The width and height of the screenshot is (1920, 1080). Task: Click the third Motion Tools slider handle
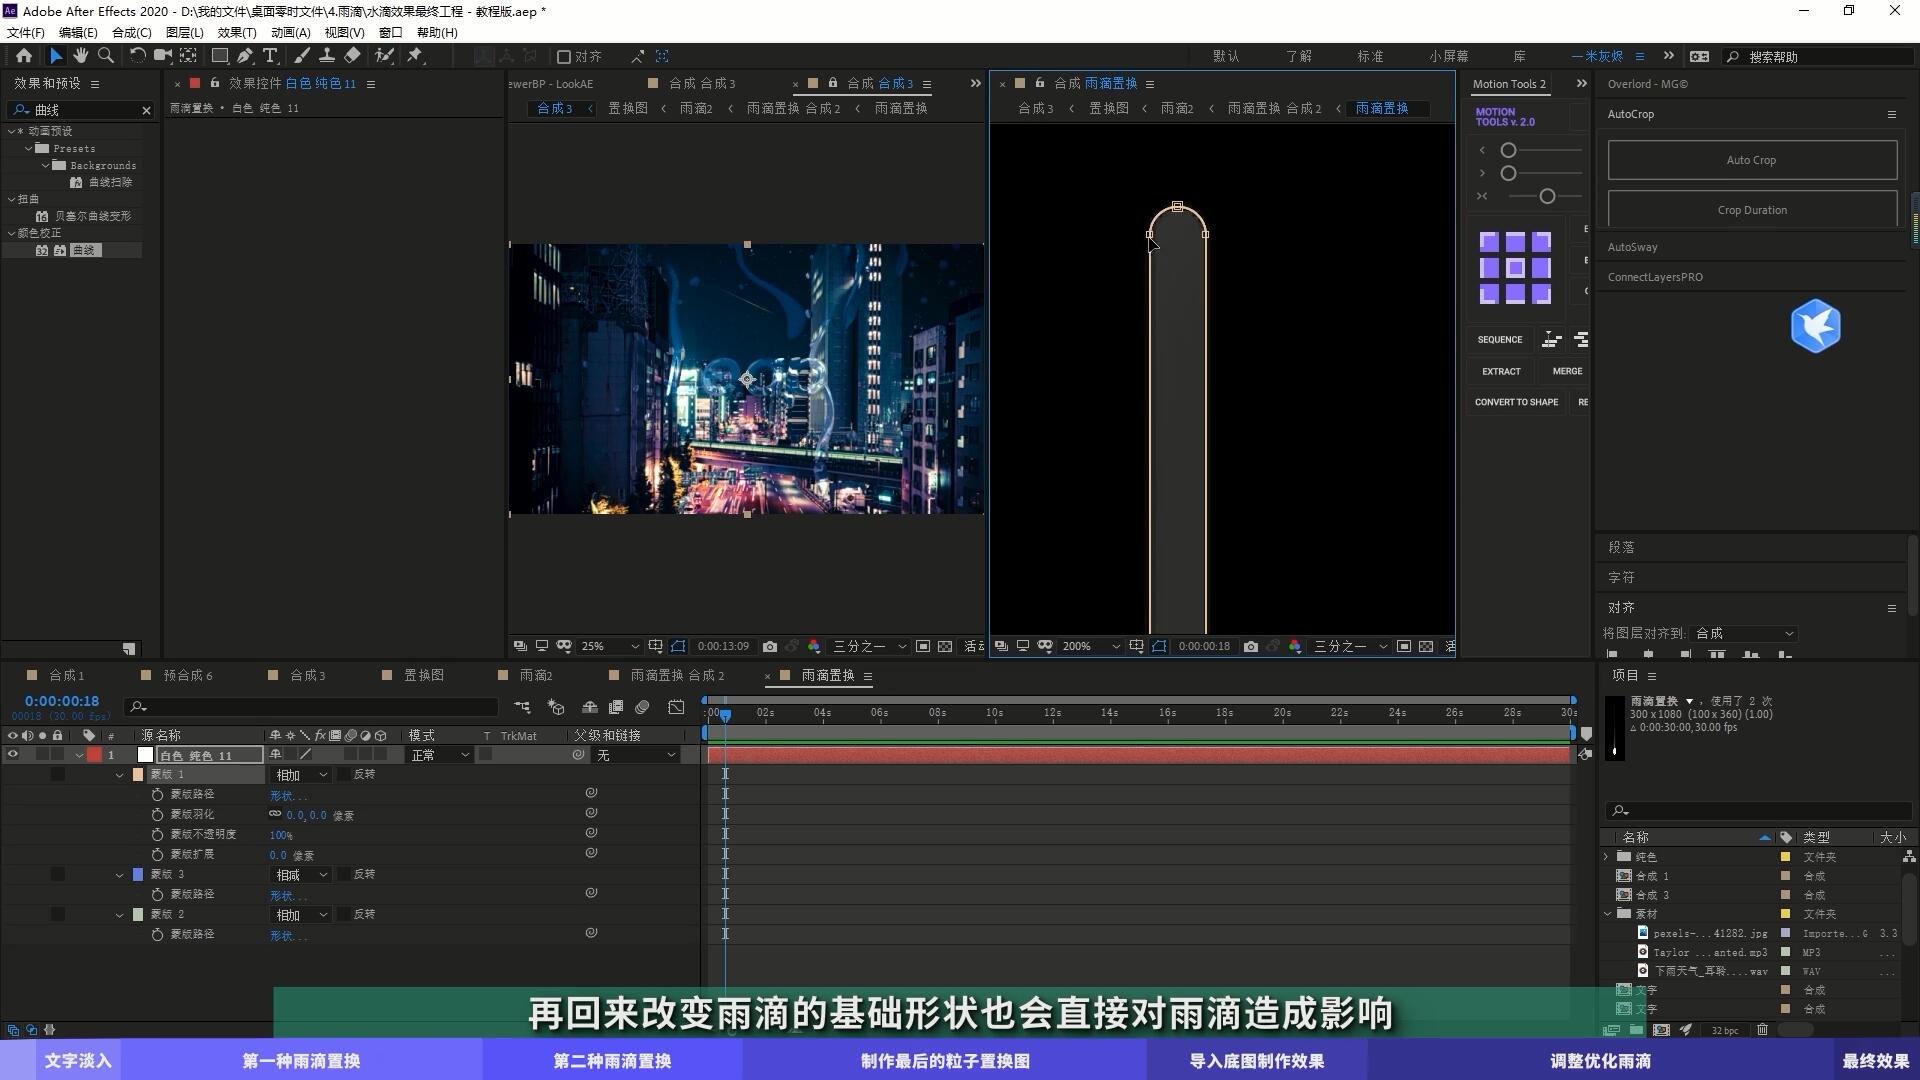(1547, 196)
